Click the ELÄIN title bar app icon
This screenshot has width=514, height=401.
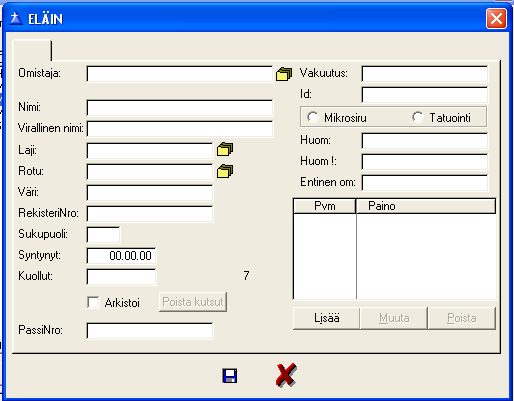coord(16,19)
